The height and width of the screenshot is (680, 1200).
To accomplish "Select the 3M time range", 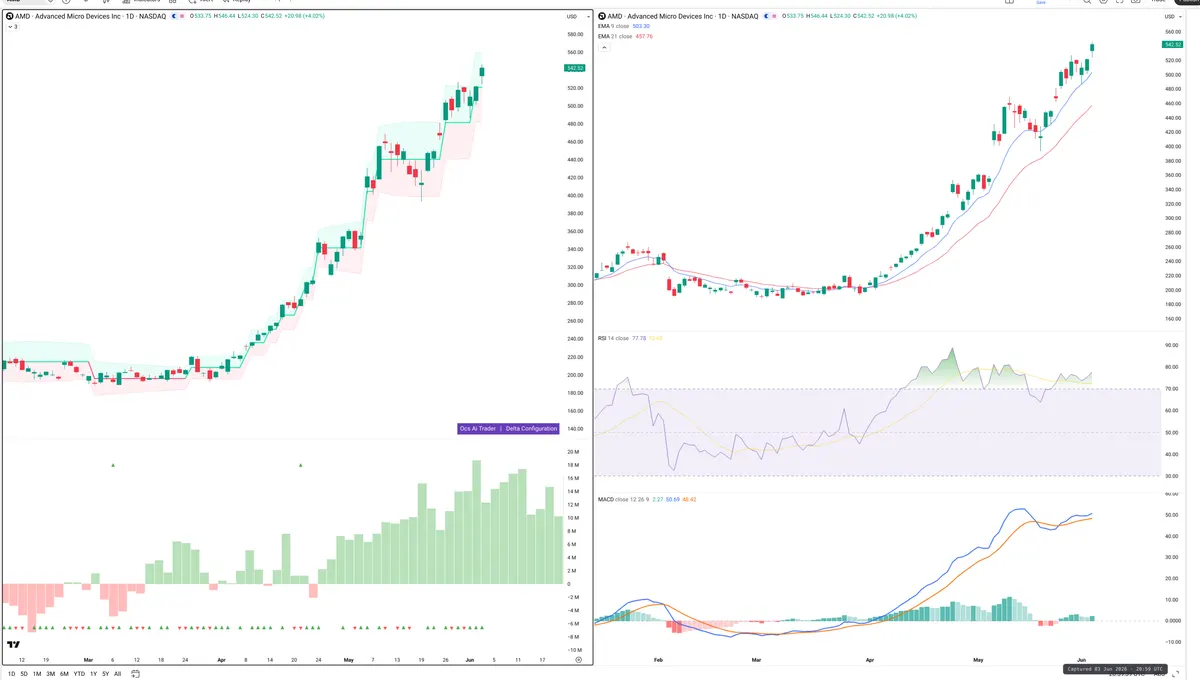I will coord(50,674).
